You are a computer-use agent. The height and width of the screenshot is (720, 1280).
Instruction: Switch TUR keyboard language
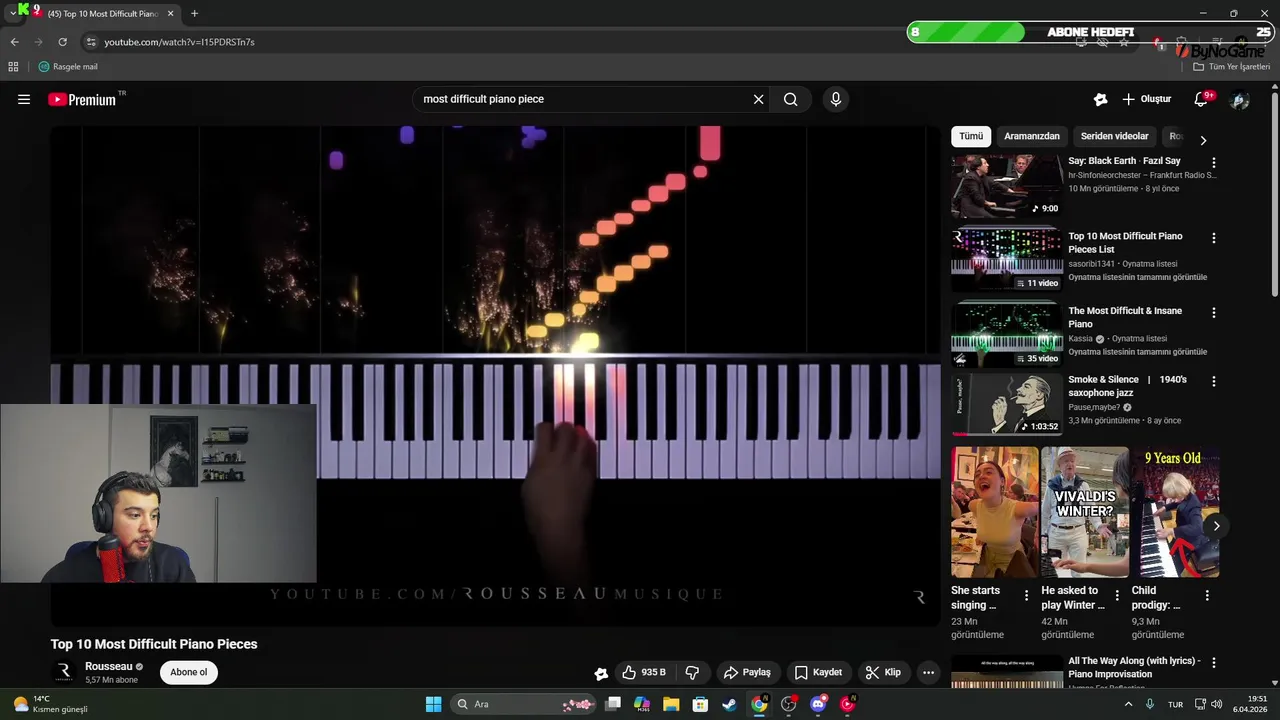coord(1176,704)
